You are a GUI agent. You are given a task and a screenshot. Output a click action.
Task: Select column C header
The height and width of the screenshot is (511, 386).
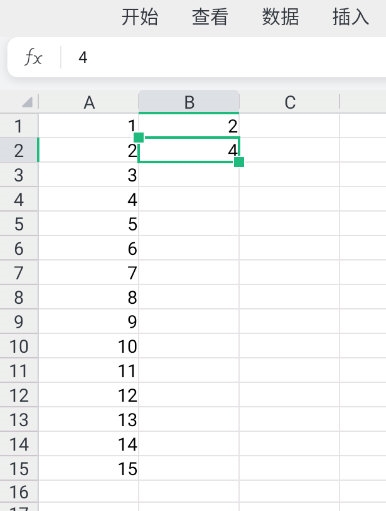coord(290,102)
